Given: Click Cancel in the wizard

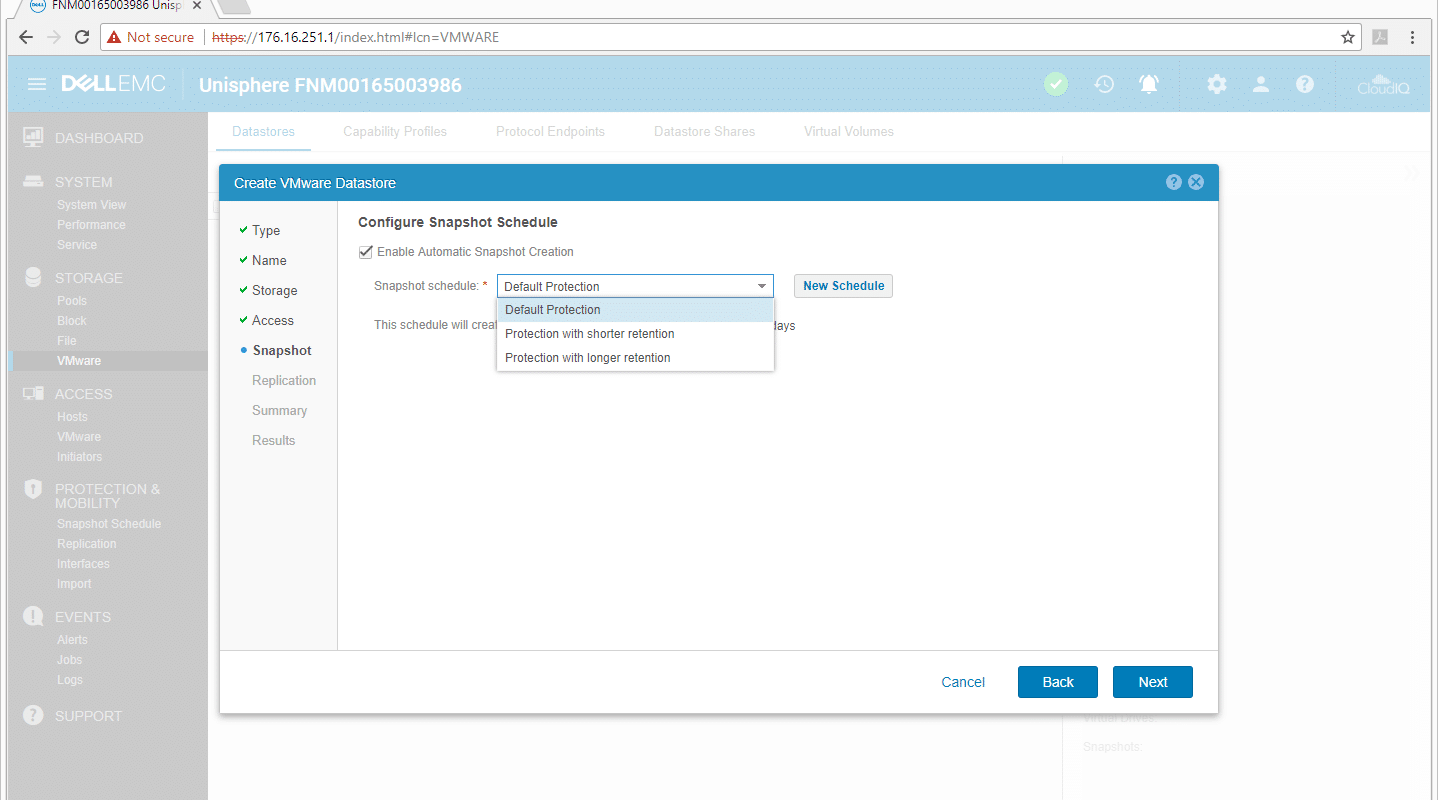Looking at the screenshot, I should pyautogui.click(x=963, y=682).
